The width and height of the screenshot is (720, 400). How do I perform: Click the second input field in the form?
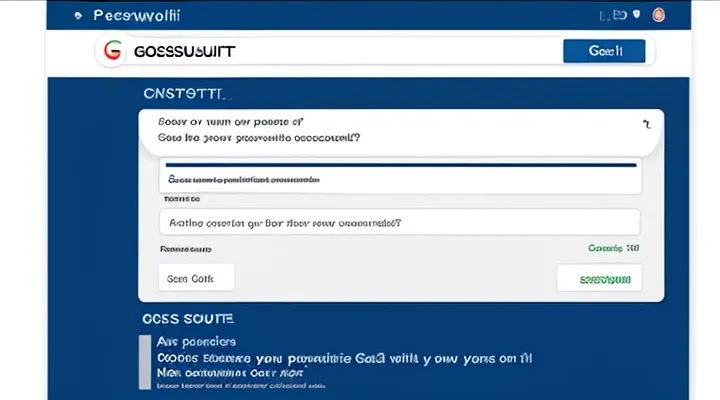[x=399, y=223]
